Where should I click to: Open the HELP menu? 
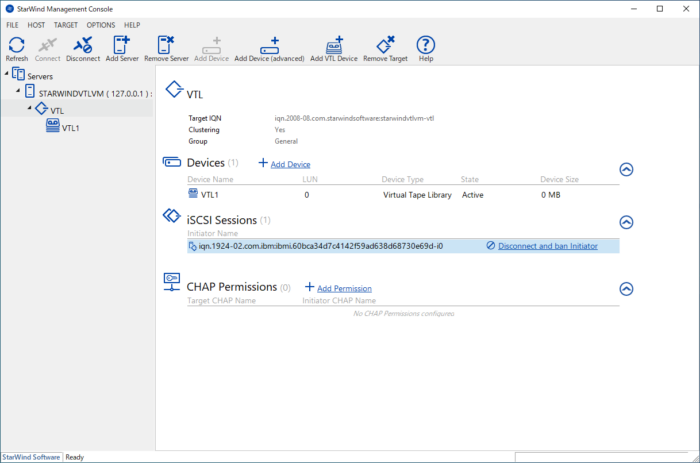132,25
